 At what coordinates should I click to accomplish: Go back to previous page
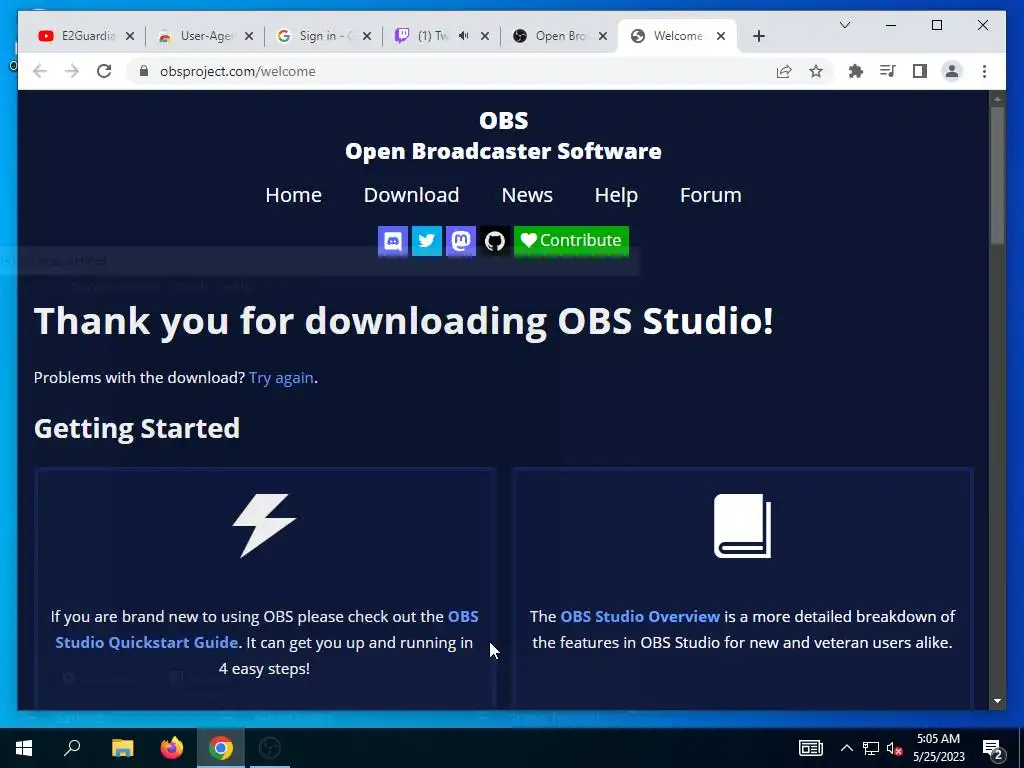40,71
